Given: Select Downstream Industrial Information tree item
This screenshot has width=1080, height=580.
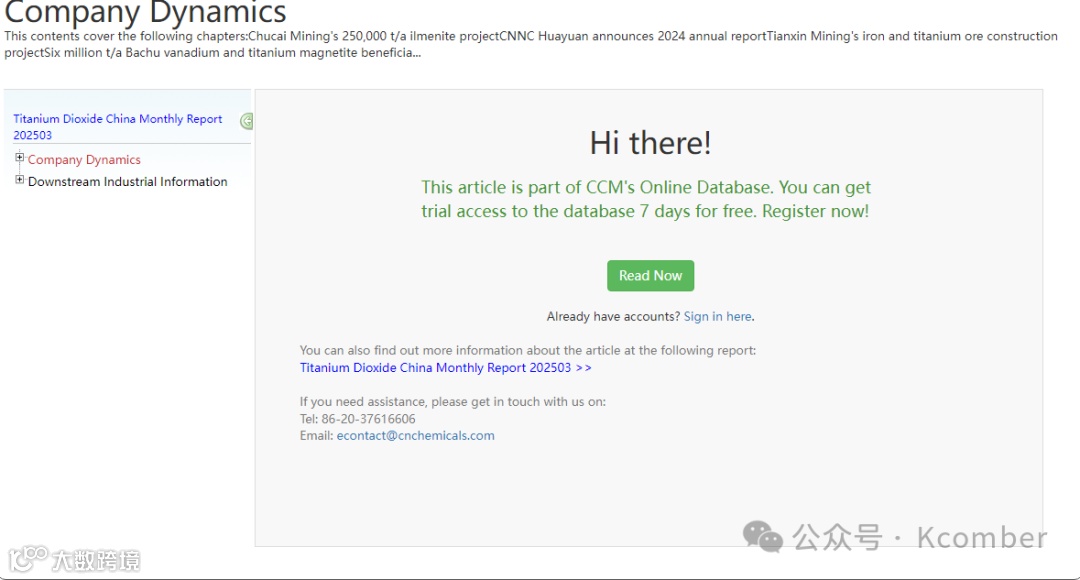Looking at the screenshot, I should click(x=127, y=182).
